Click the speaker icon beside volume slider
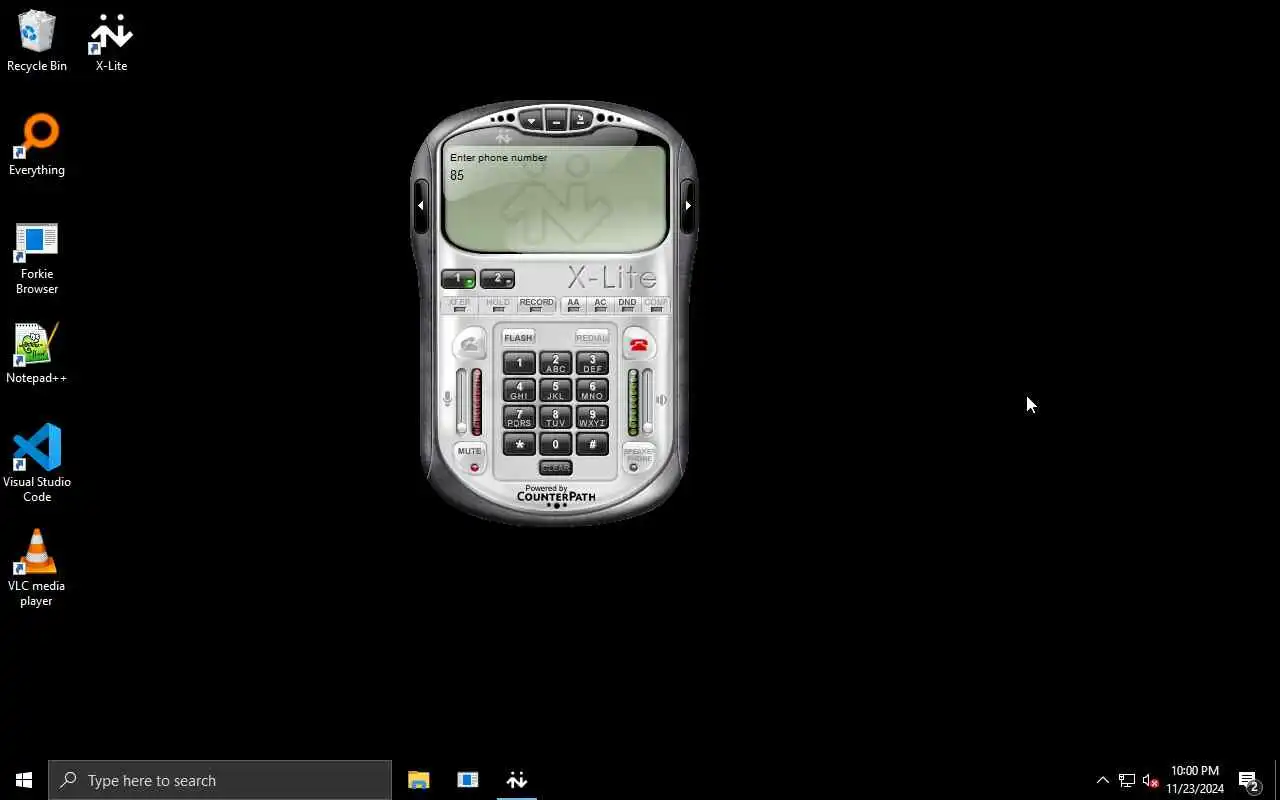The image size is (1280, 800). (661, 399)
